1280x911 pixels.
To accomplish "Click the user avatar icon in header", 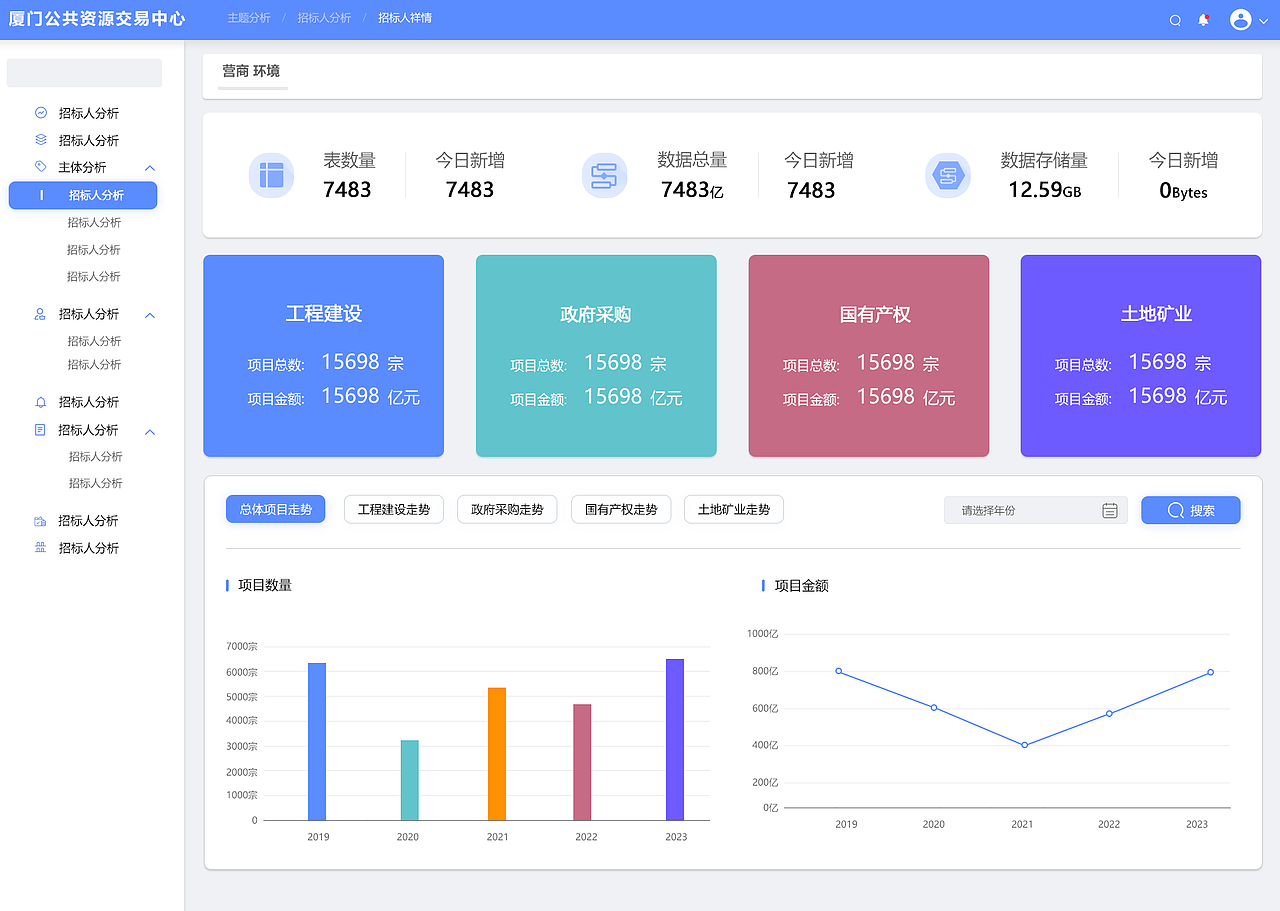I will click(1241, 19).
